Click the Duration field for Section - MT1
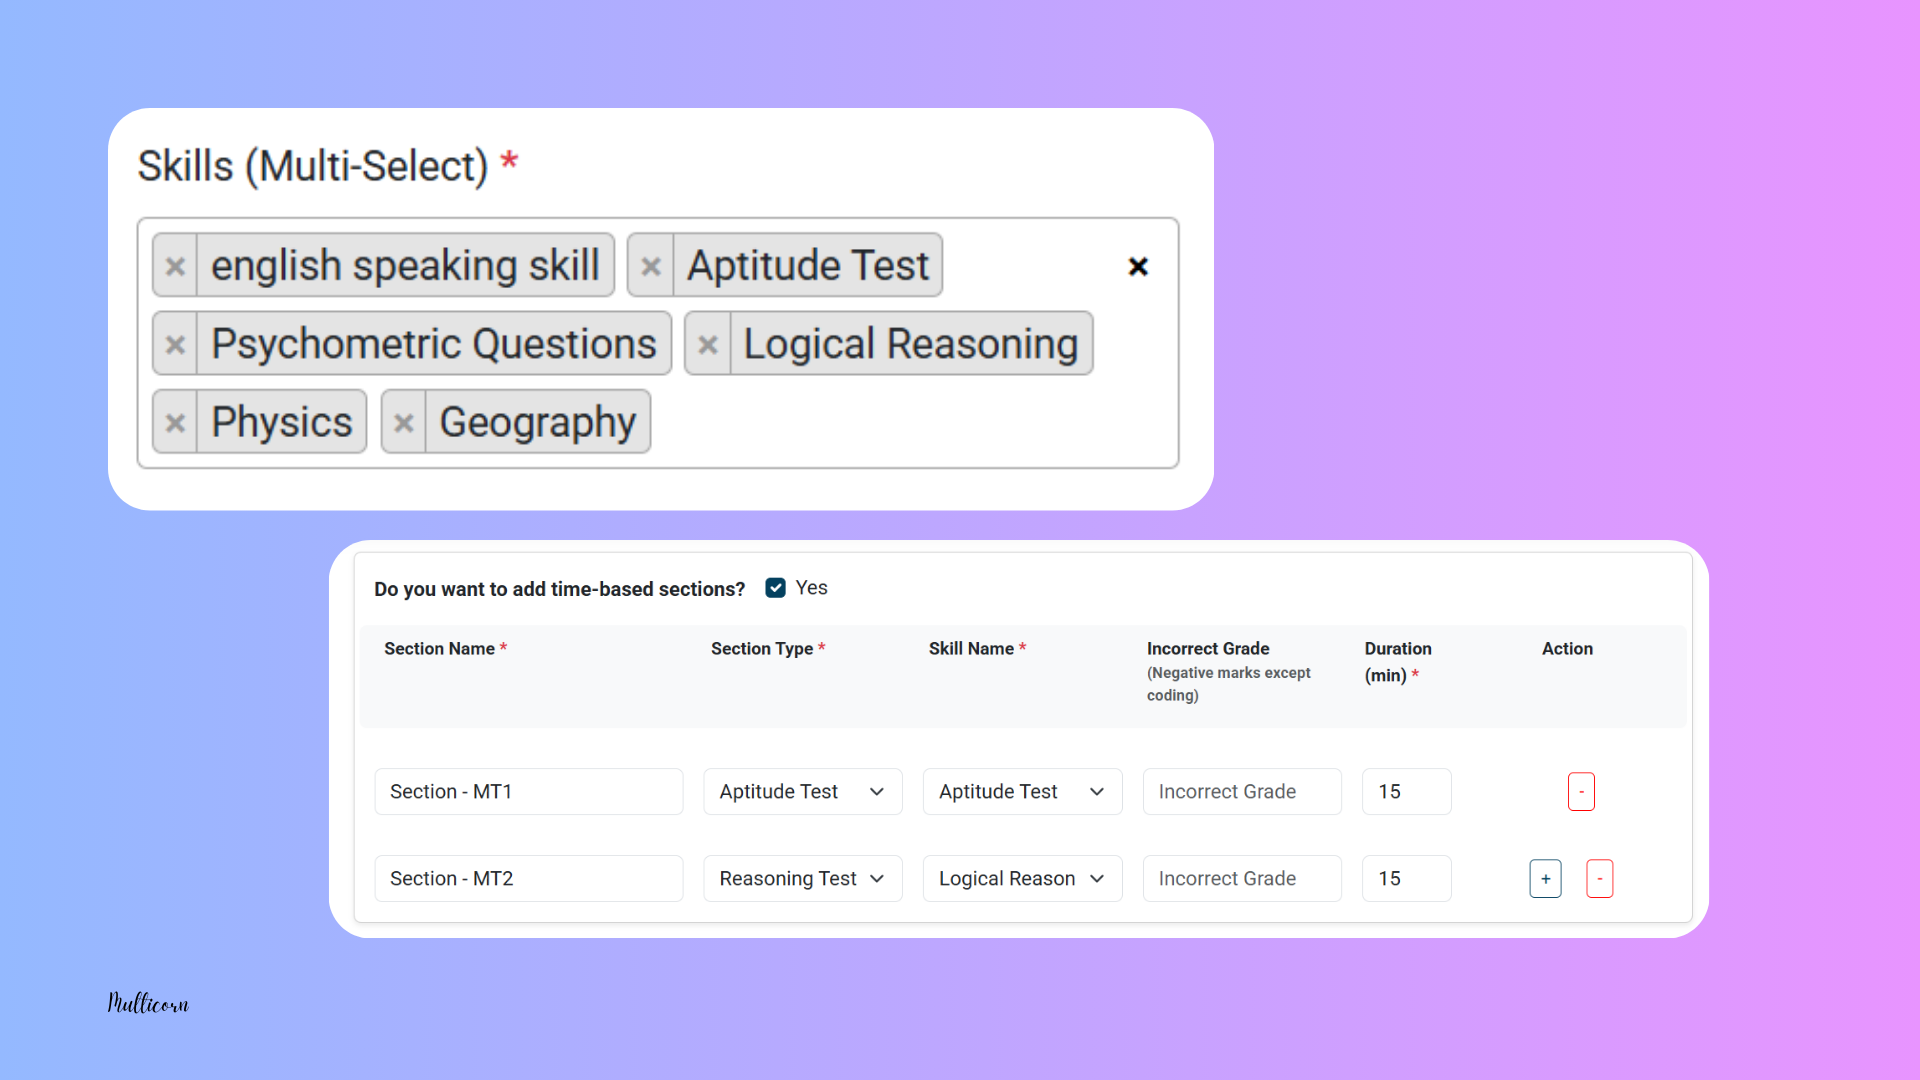 [1405, 792]
